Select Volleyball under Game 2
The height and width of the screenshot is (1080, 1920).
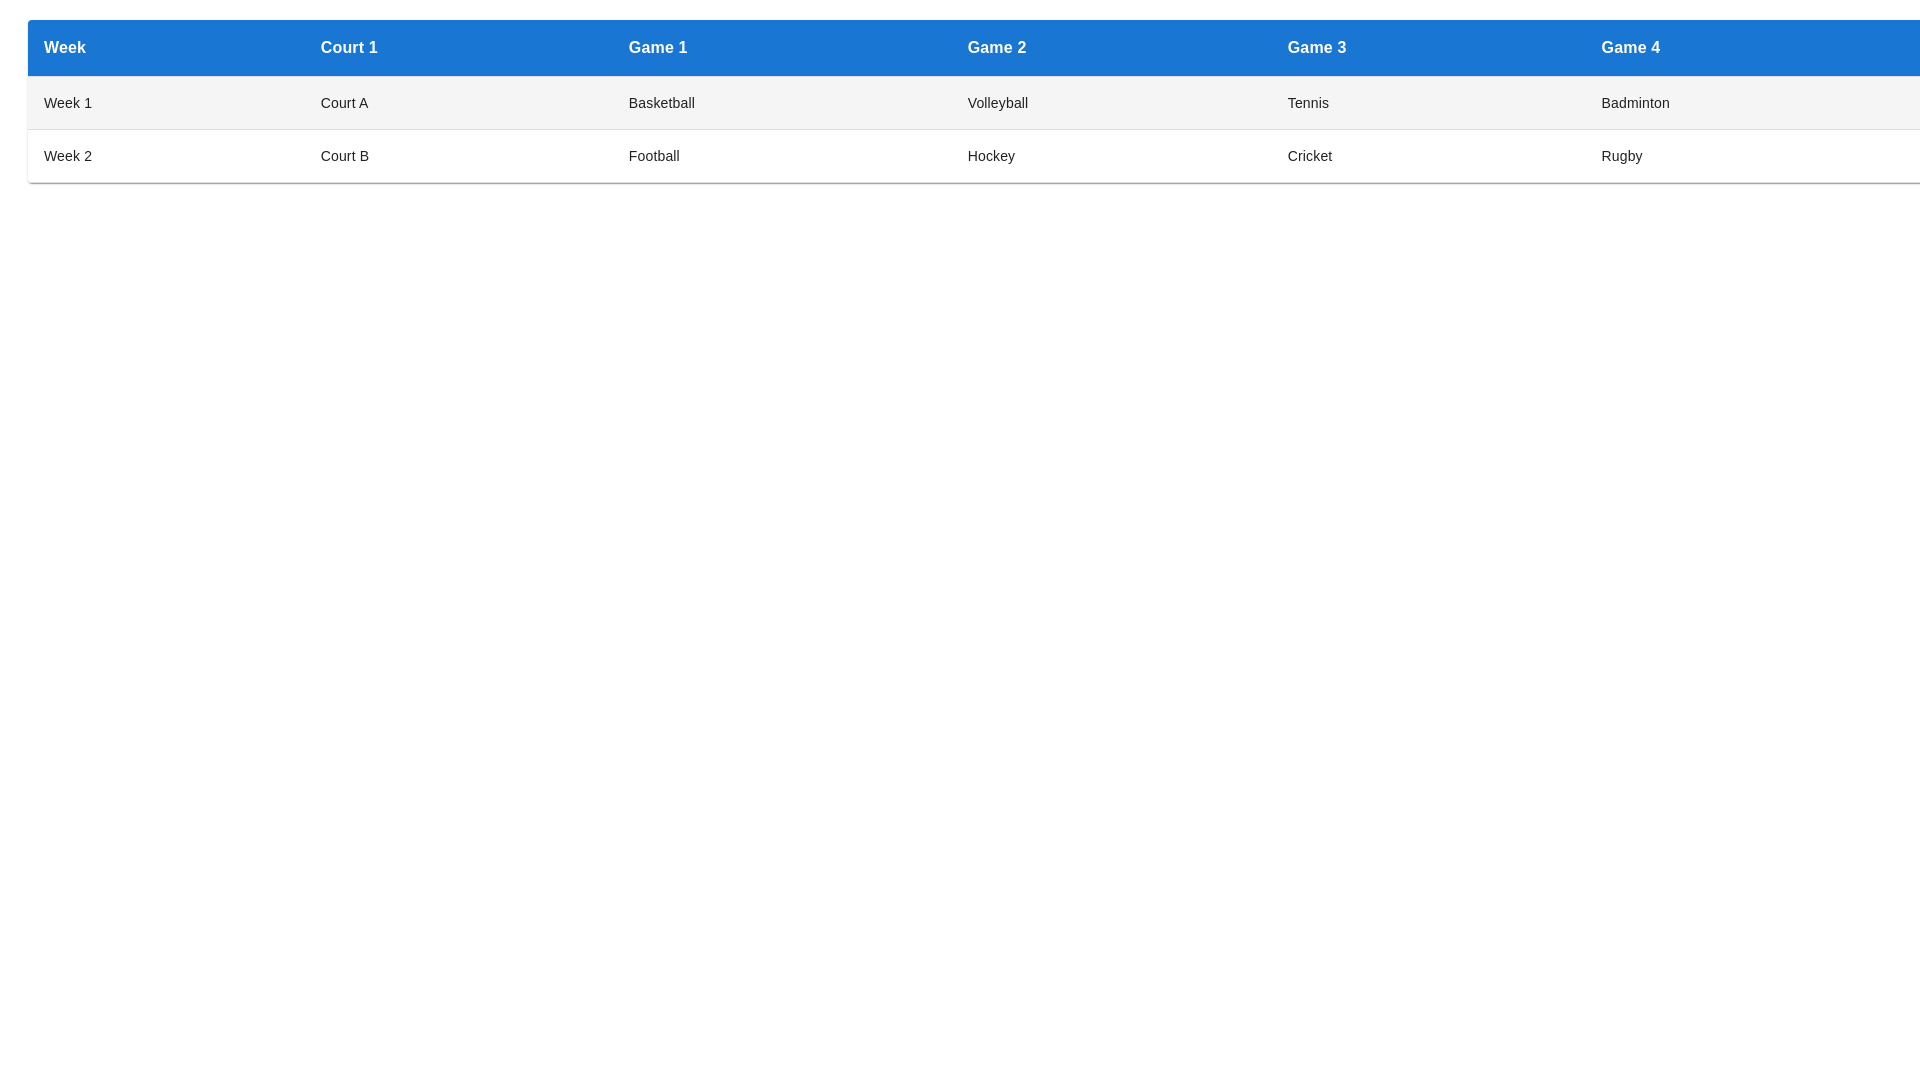point(997,103)
